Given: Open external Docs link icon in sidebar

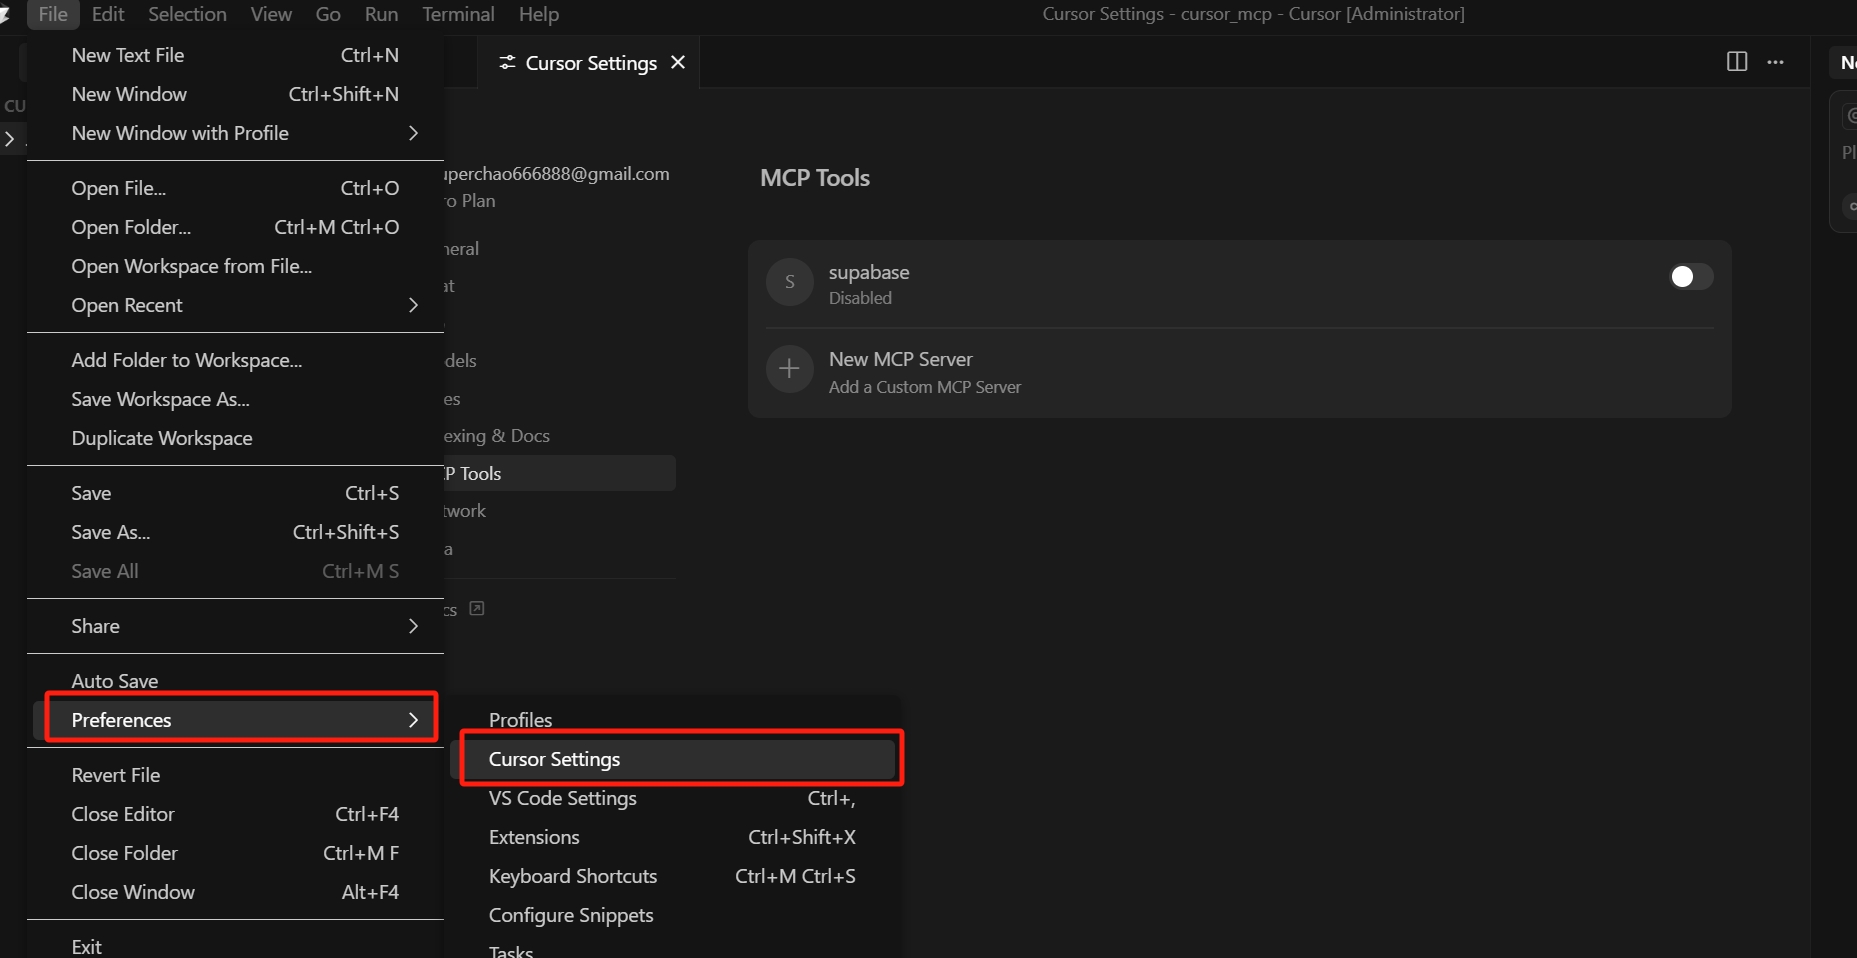Looking at the screenshot, I should [x=477, y=608].
